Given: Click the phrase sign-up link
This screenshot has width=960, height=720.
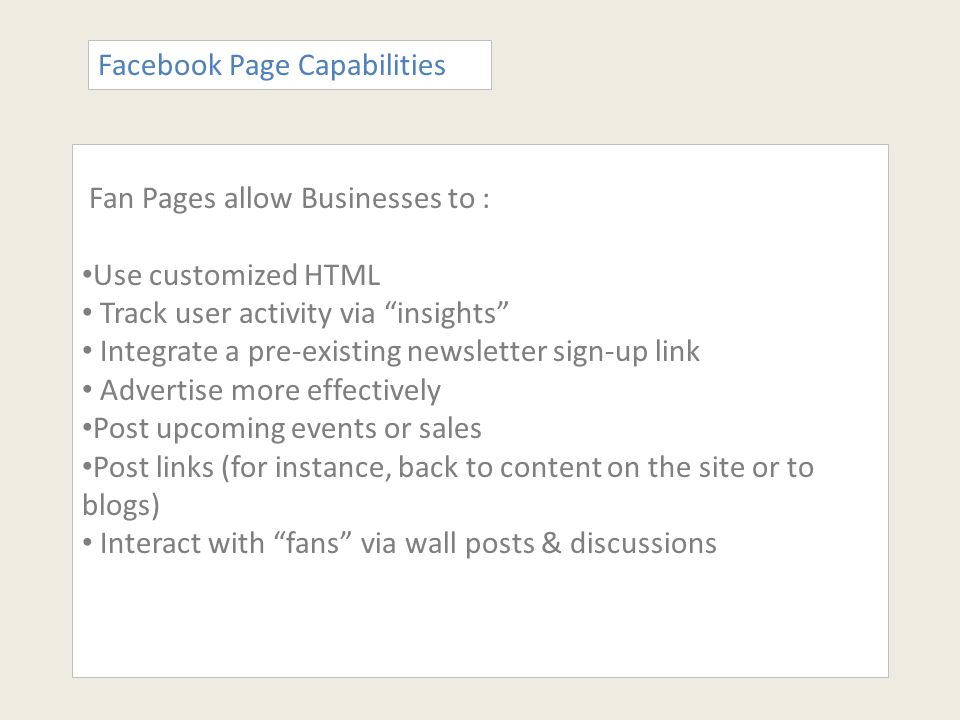Looking at the screenshot, I should [x=626, y=352].
